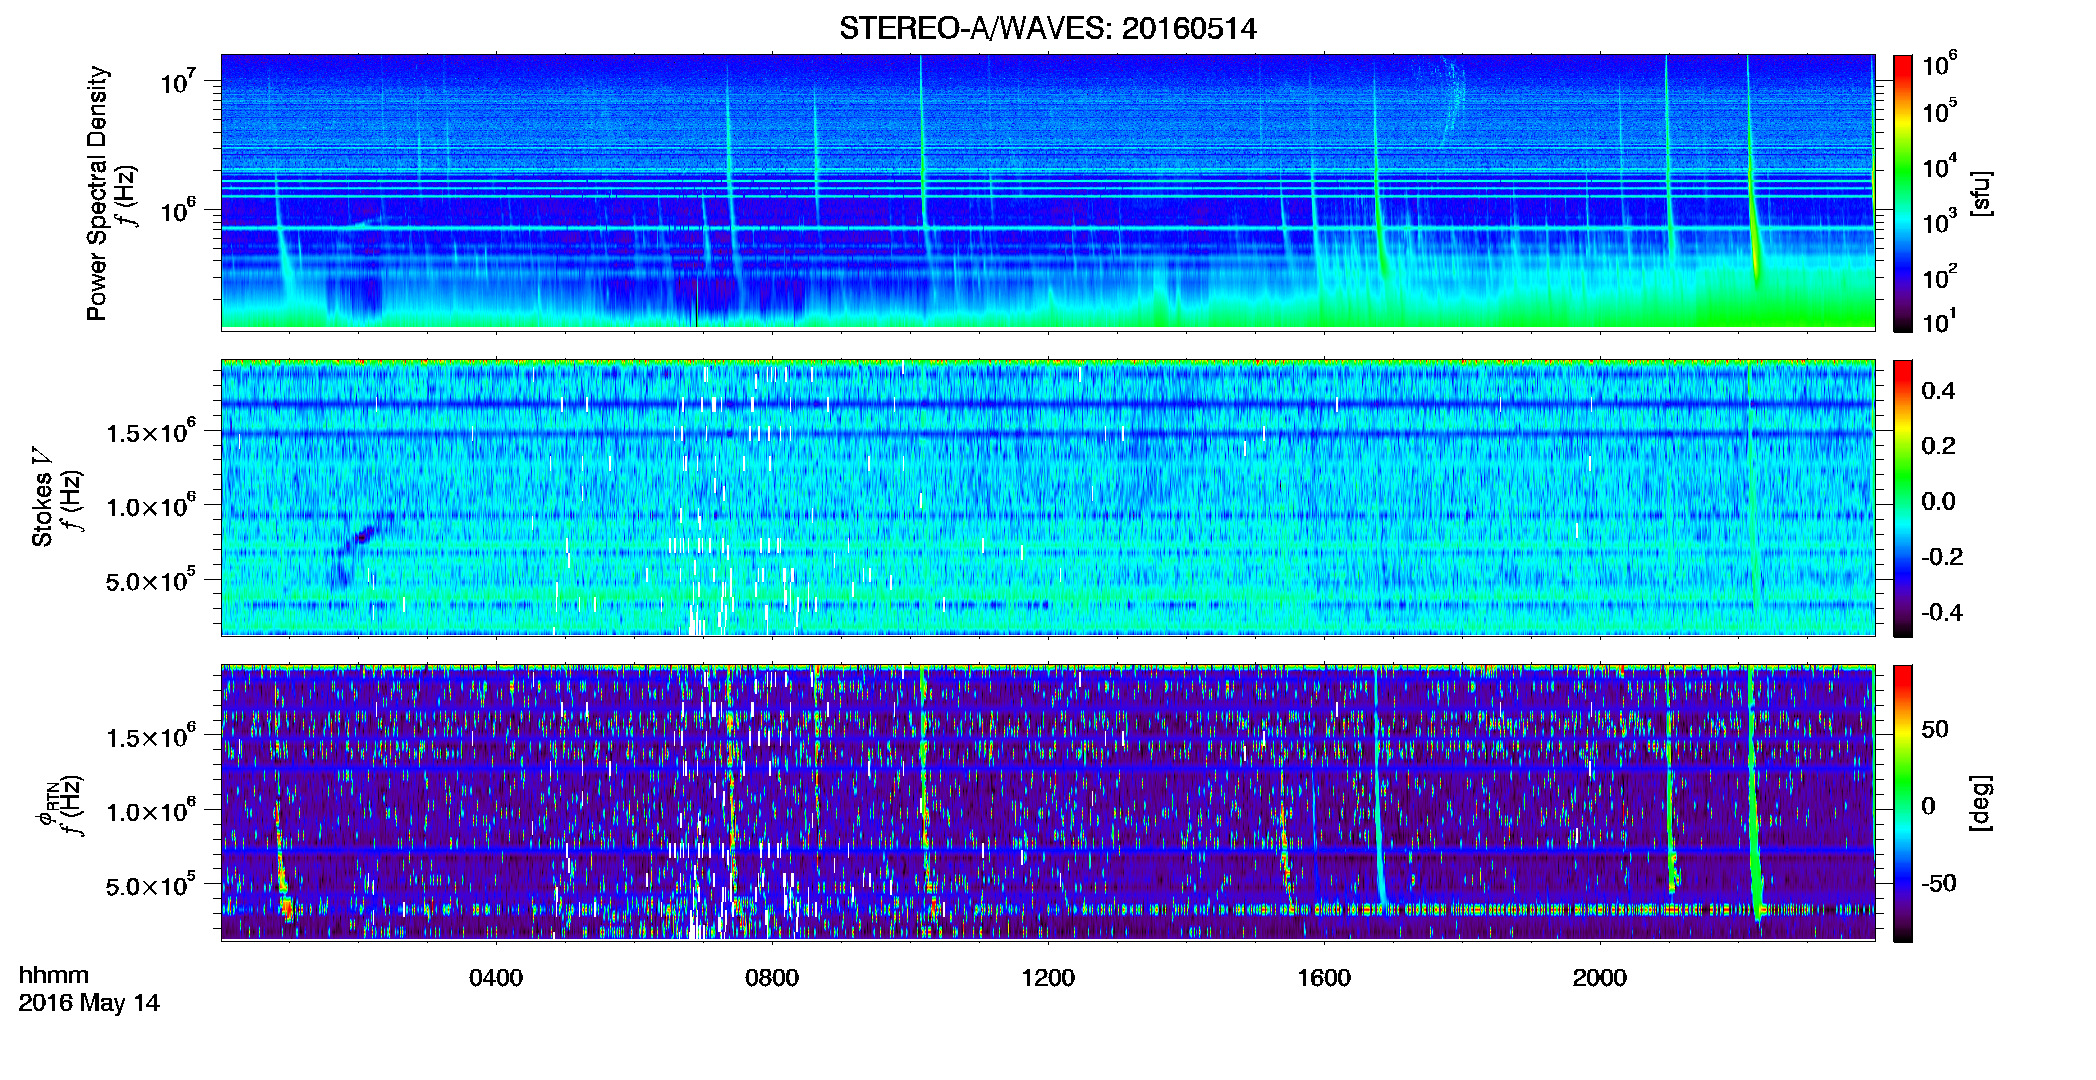Click the 10^3 value on the sfu color bar

1940,222
